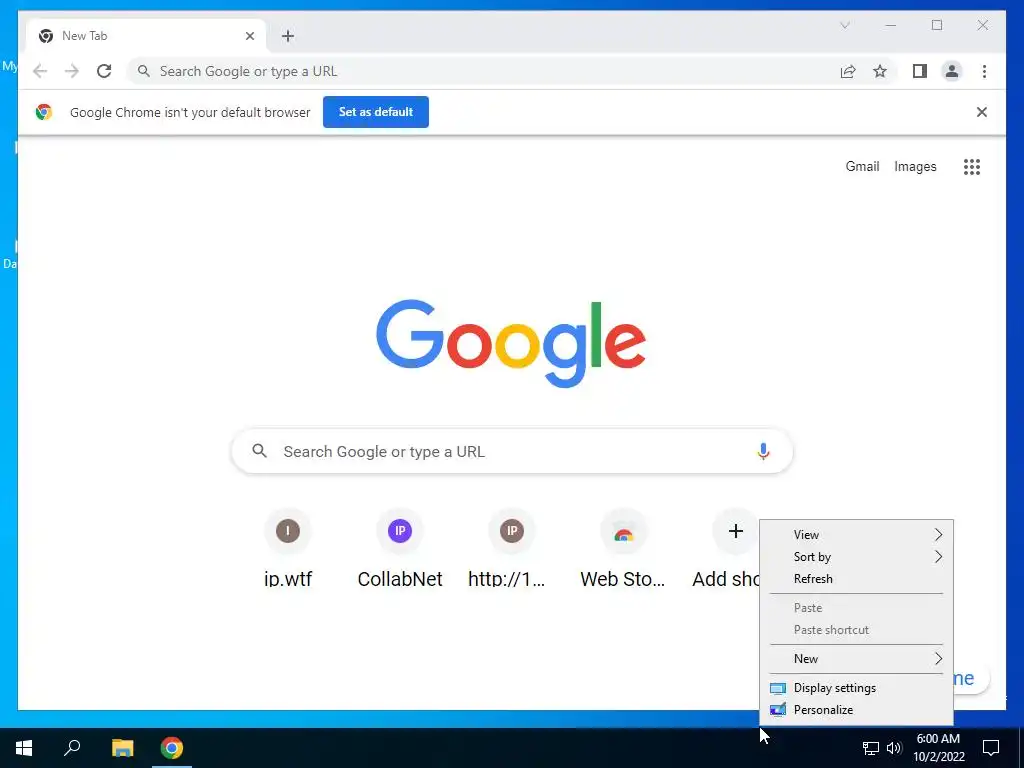Click Set as default button

pyautogui.click(x=376, y=112)
